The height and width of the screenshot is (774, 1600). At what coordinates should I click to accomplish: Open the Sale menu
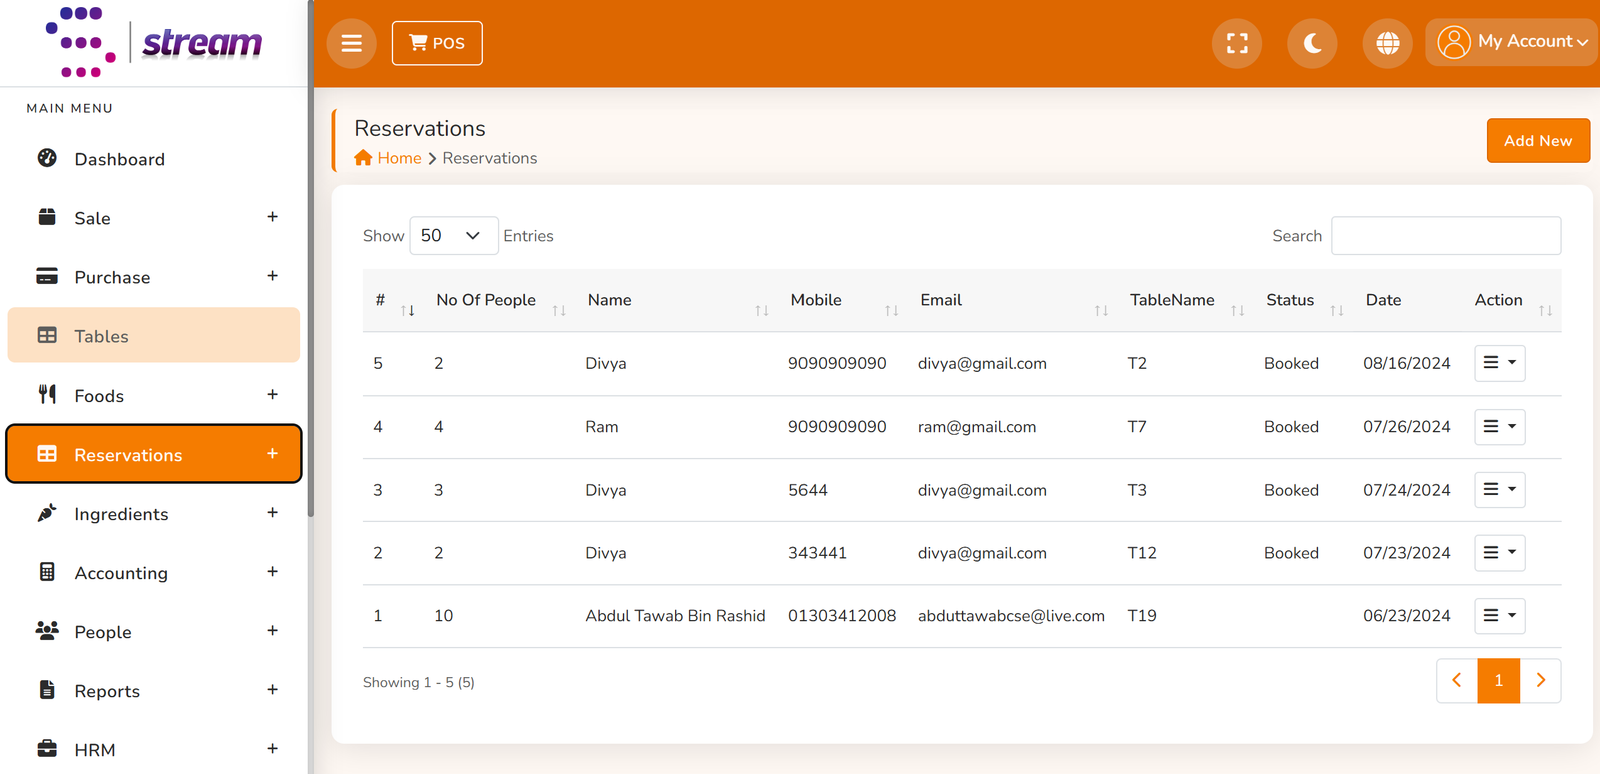coord(154,218)
